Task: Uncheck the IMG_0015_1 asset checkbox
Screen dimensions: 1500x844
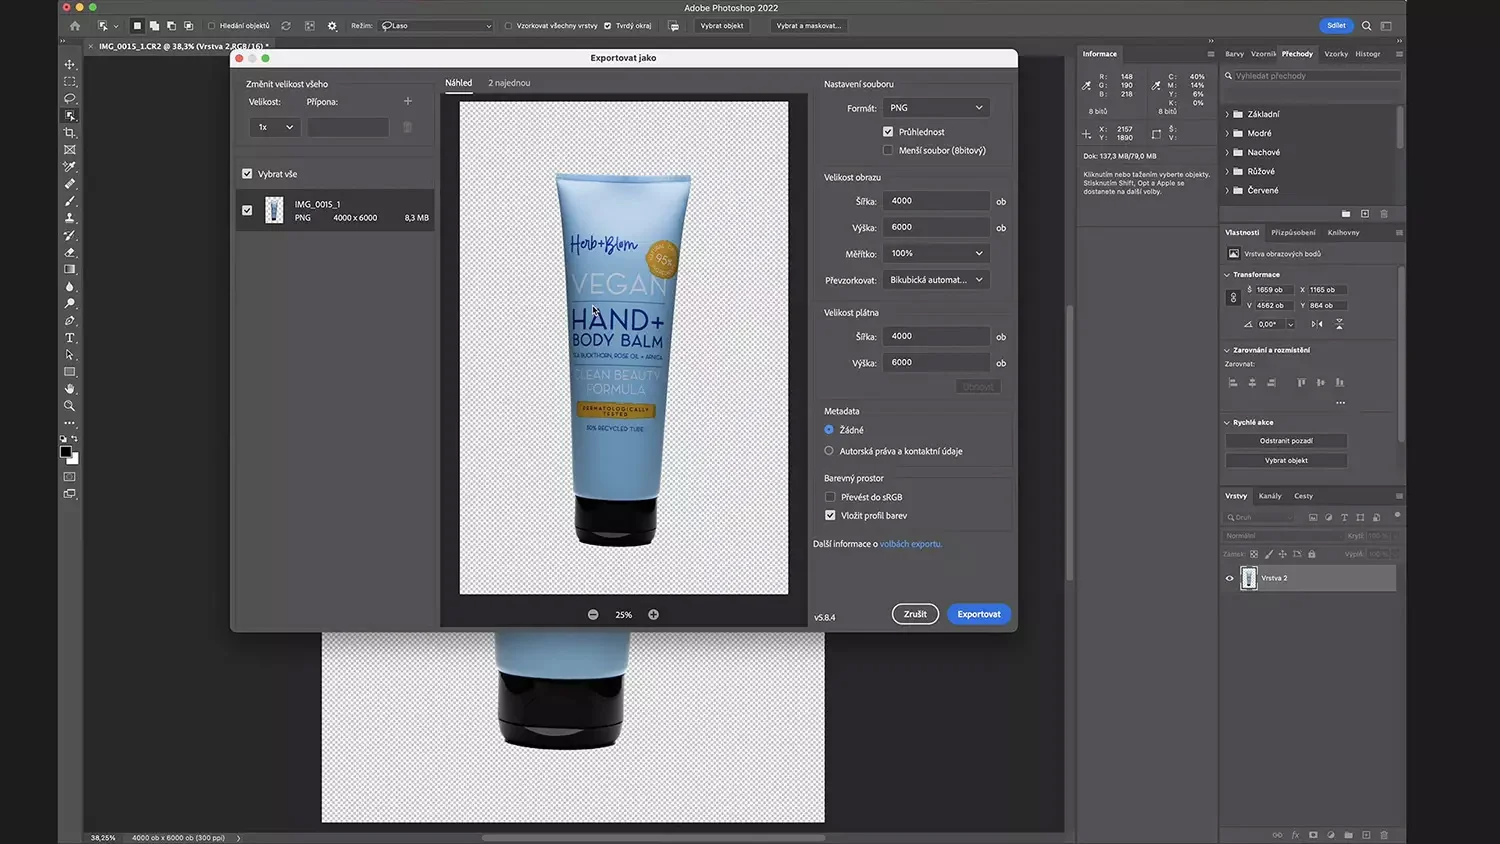Action: [247, 210]
